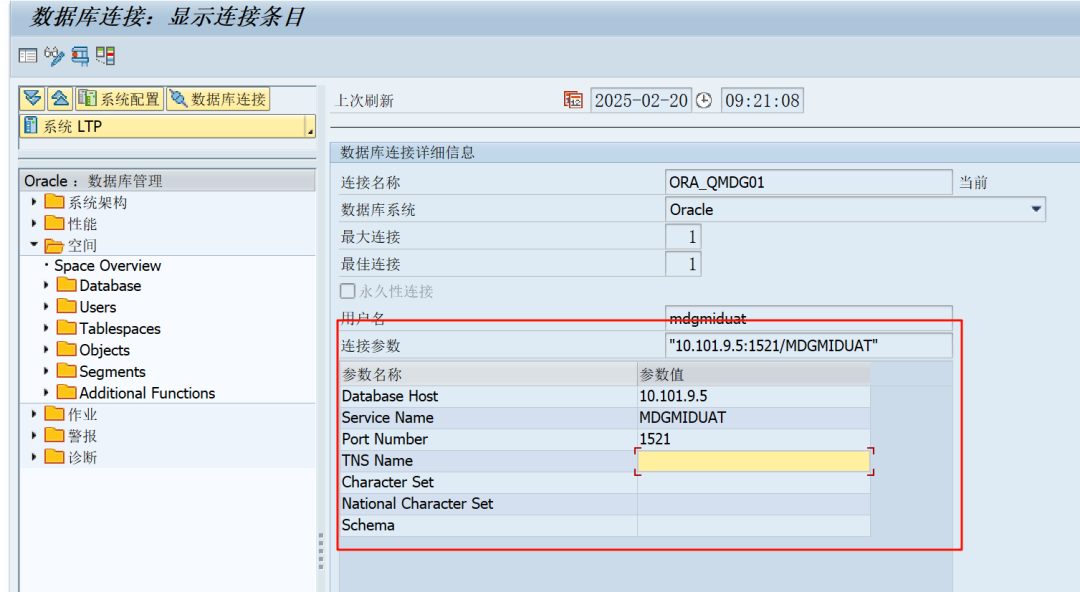This screenshot has height=592, width=1080.
Task: Select the Oracle：数据库管理 tree header
Action: (167, 181)
